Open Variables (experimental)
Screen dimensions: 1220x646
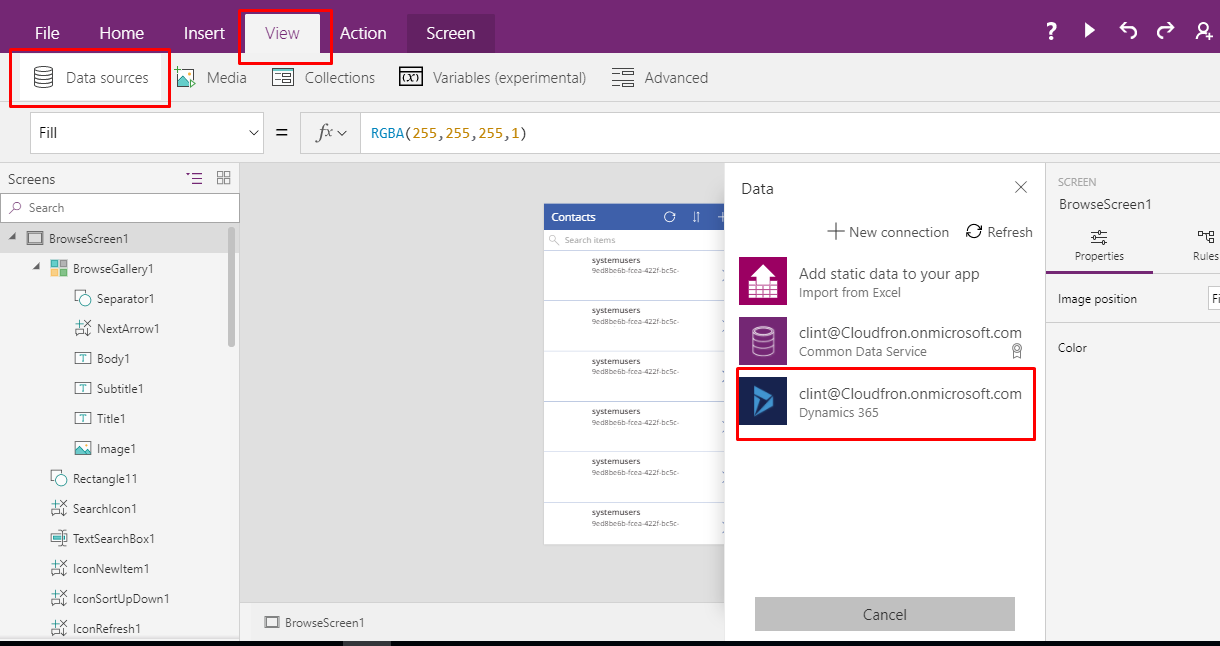(492, 78)
